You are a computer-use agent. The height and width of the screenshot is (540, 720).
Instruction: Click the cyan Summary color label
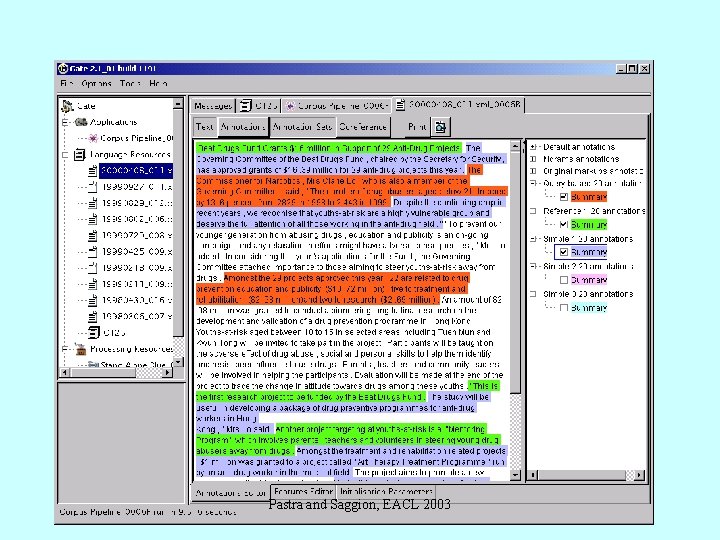coord(589,308)
